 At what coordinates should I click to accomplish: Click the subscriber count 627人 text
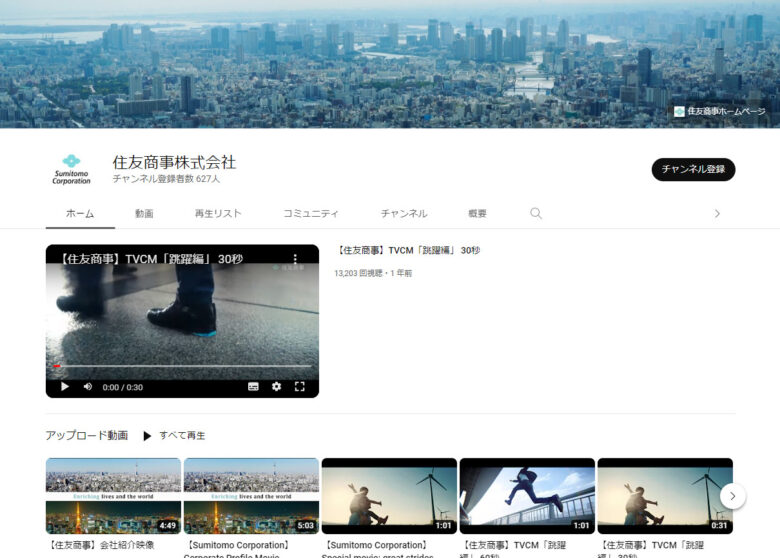[x=166, y=179]
